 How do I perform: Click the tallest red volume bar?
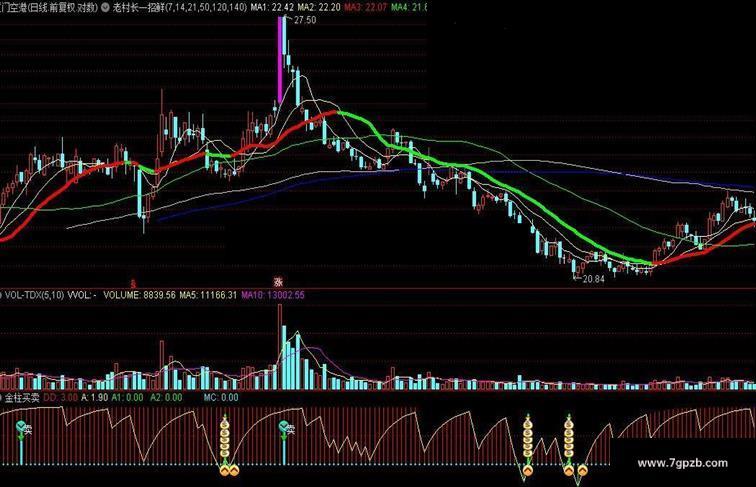[280, 346]
